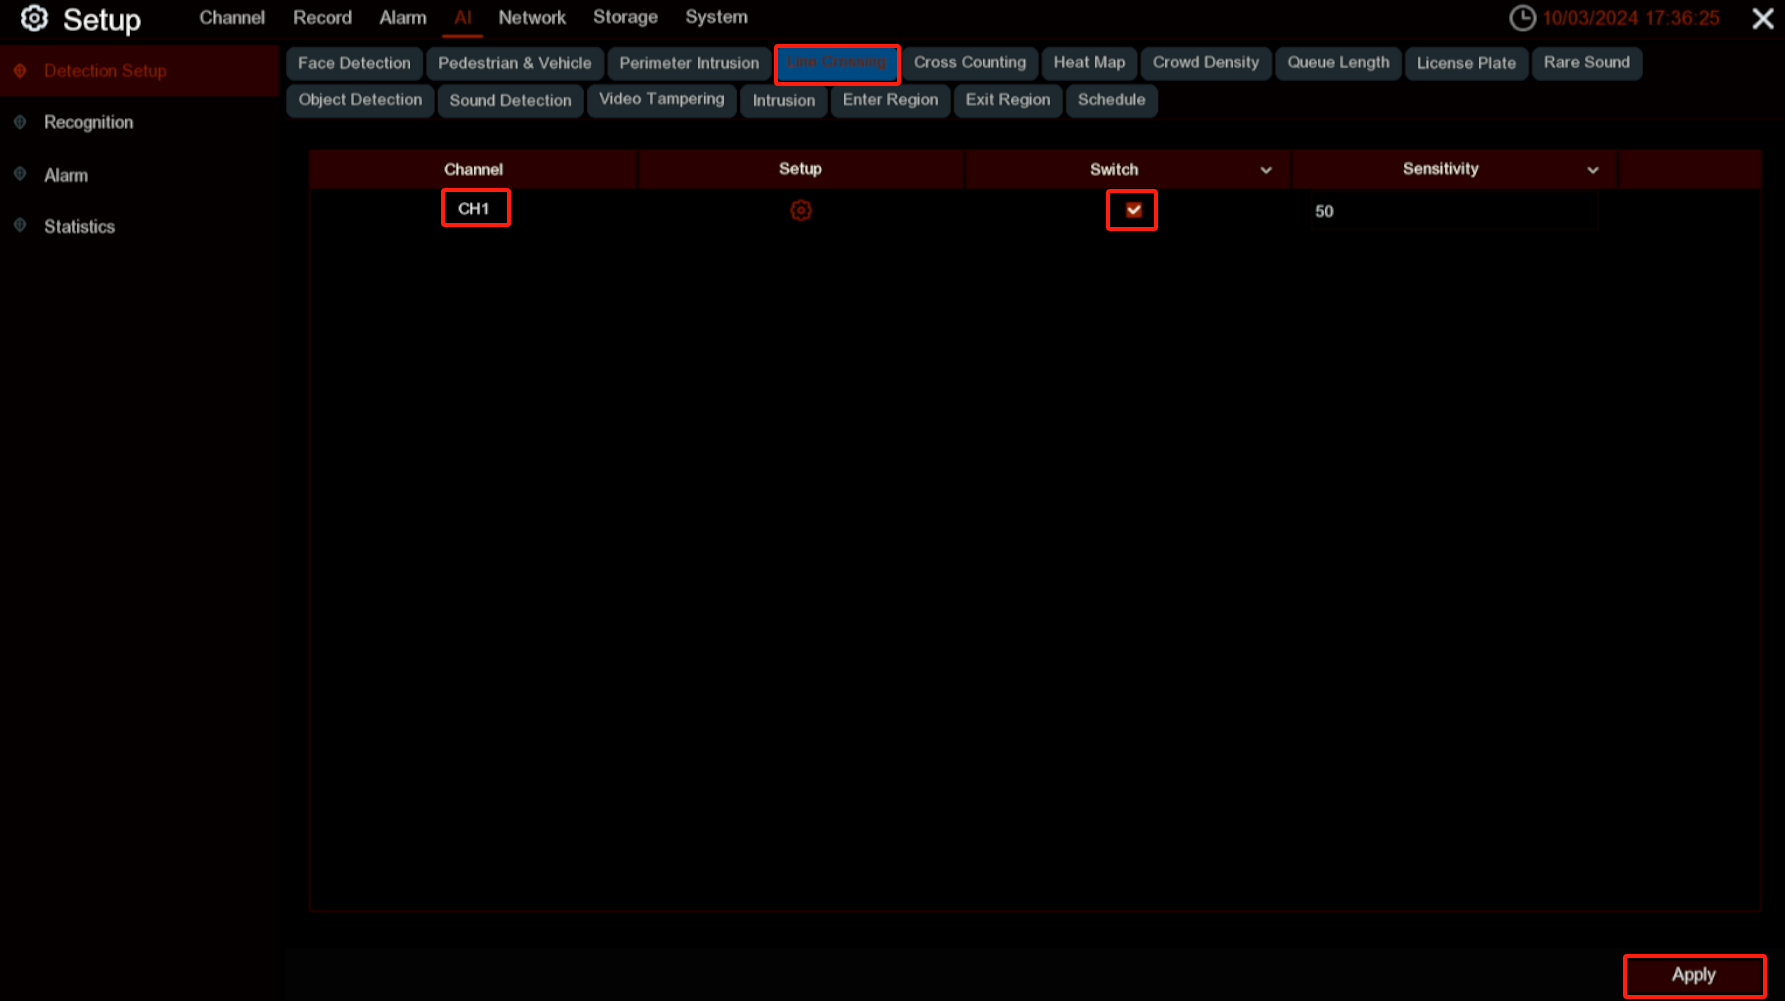The image size is (1785, 1001).
Task: Click Recognition sidebar bullet icon
Action: 20,122
